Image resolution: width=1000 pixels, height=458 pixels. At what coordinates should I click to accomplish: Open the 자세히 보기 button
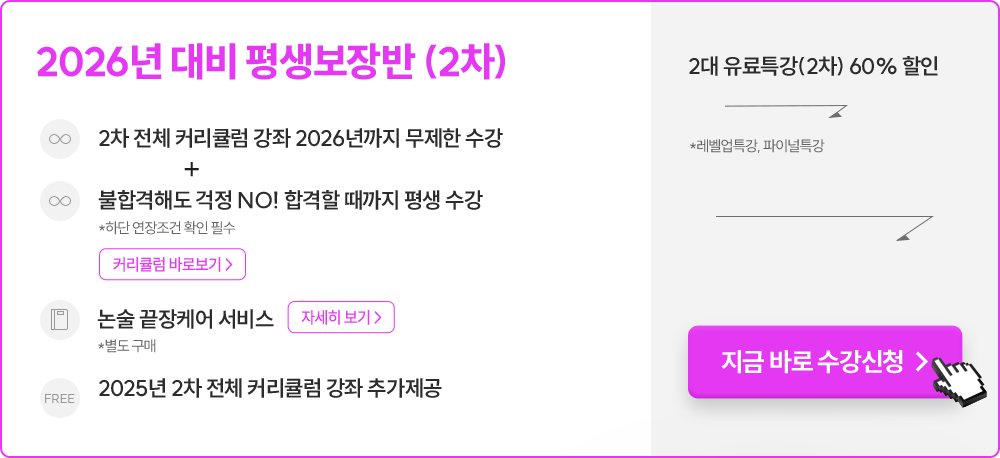[341, 317]
